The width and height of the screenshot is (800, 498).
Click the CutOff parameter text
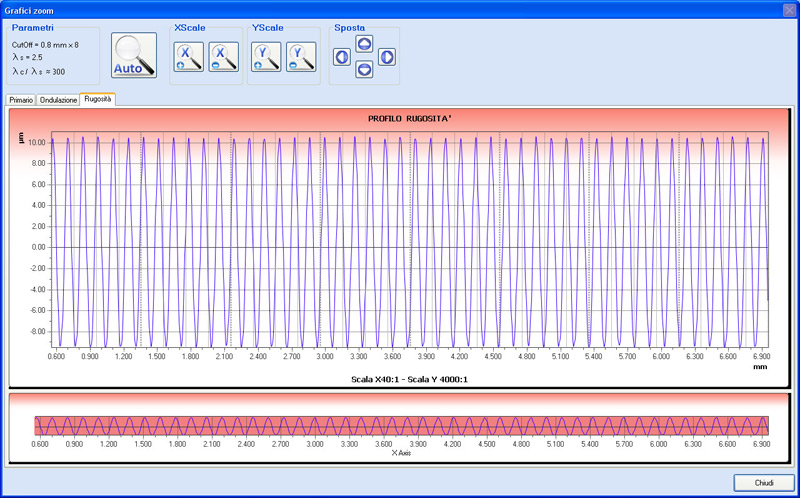pos(45,45)
